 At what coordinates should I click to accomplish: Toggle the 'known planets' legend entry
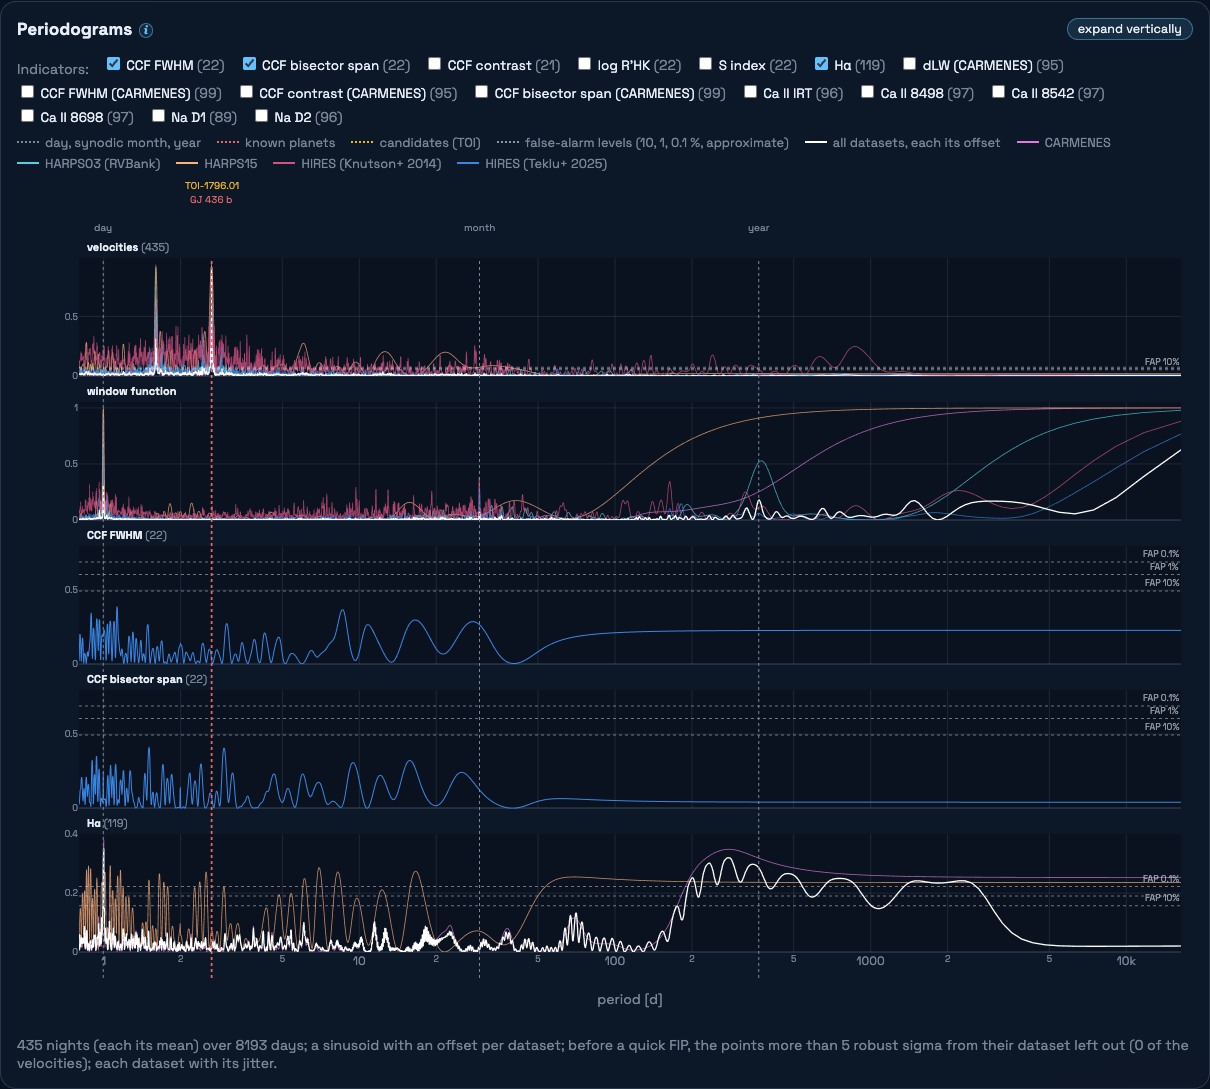pyautogui.click(x=276, y=143)
